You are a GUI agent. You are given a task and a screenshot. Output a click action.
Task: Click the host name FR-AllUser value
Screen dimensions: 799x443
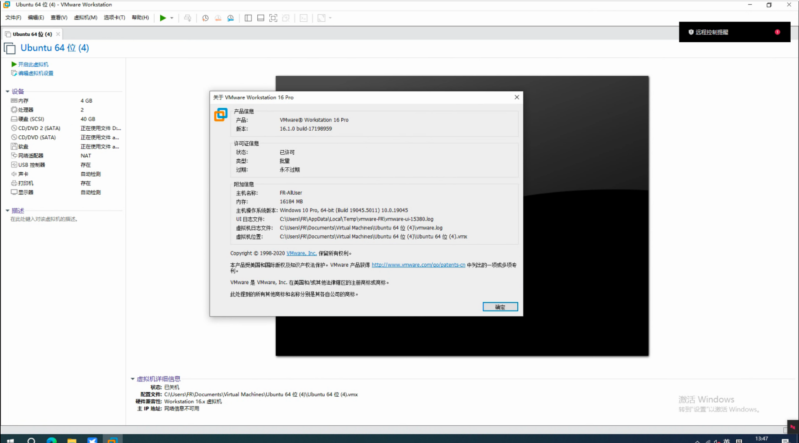click(x=291, y=193)
